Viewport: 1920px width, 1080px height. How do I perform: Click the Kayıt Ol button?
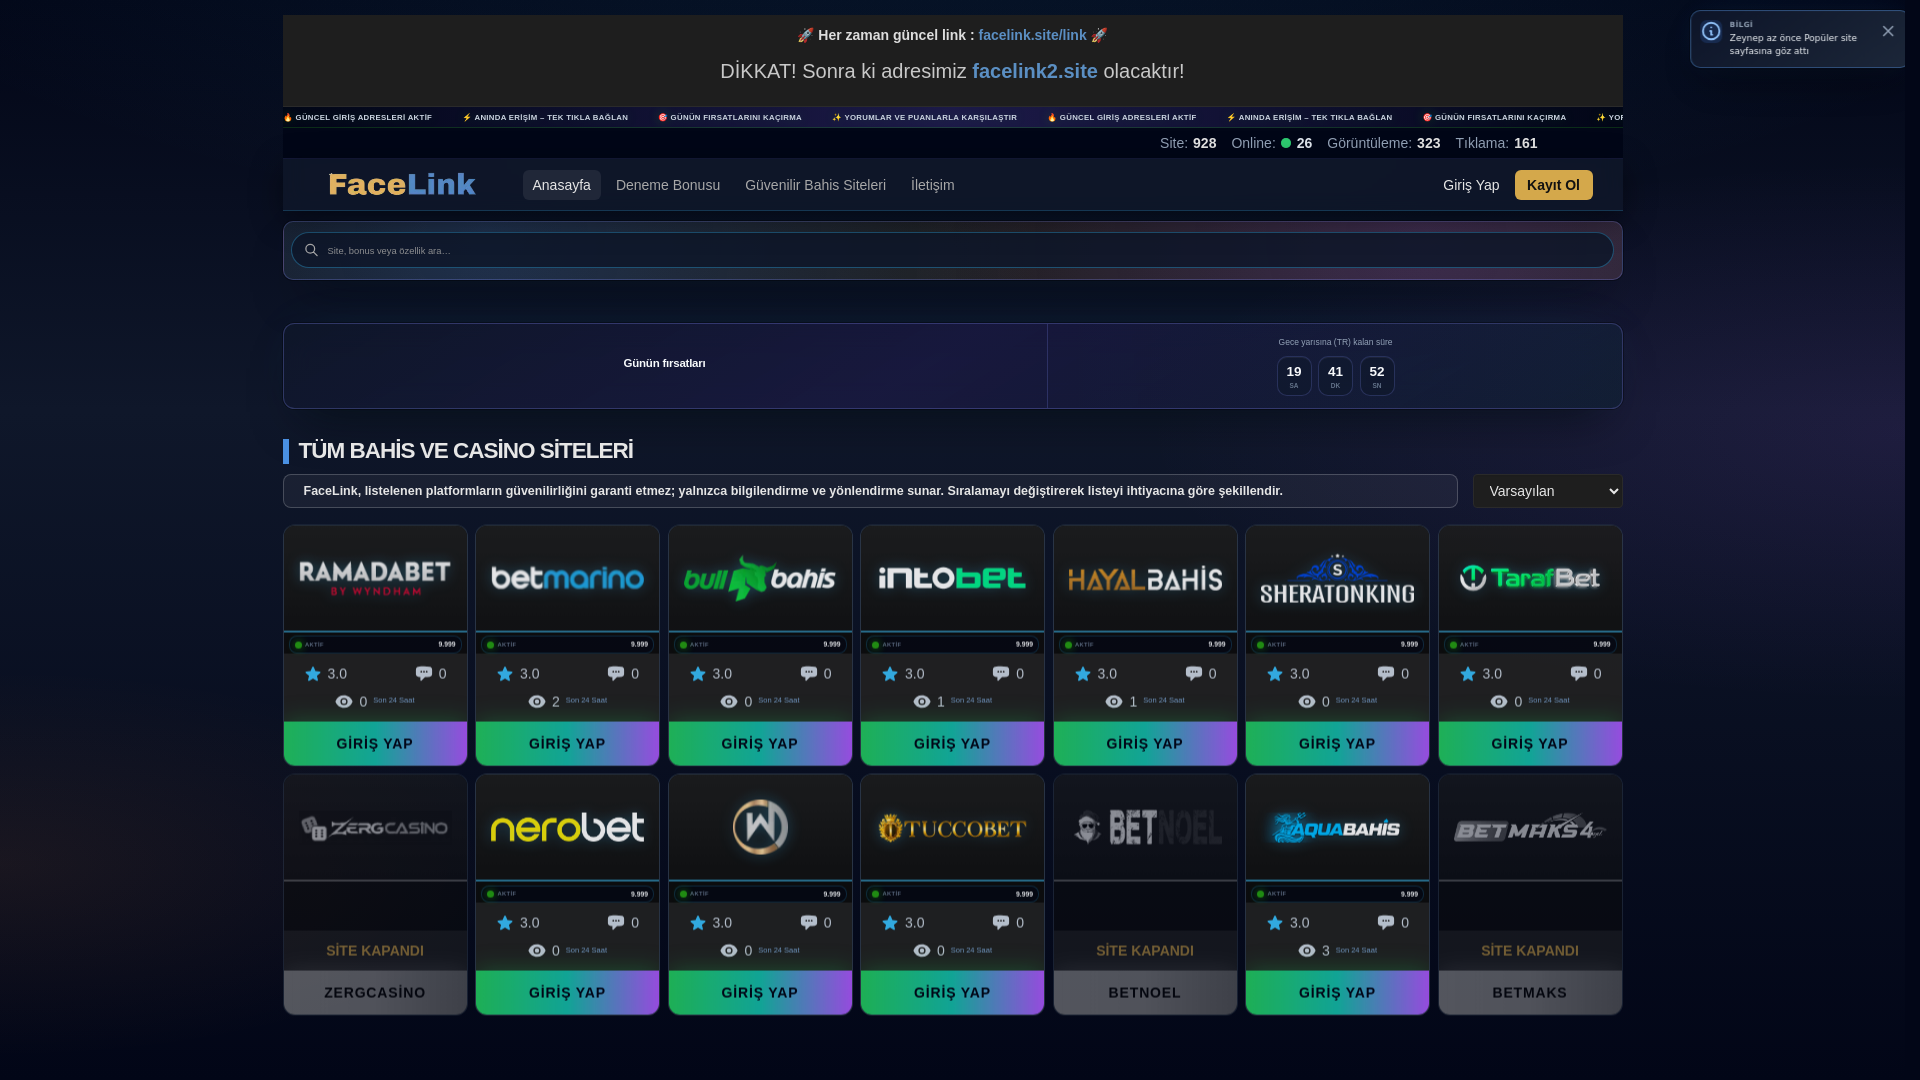pyautogui.click(x=1554, y=185)
